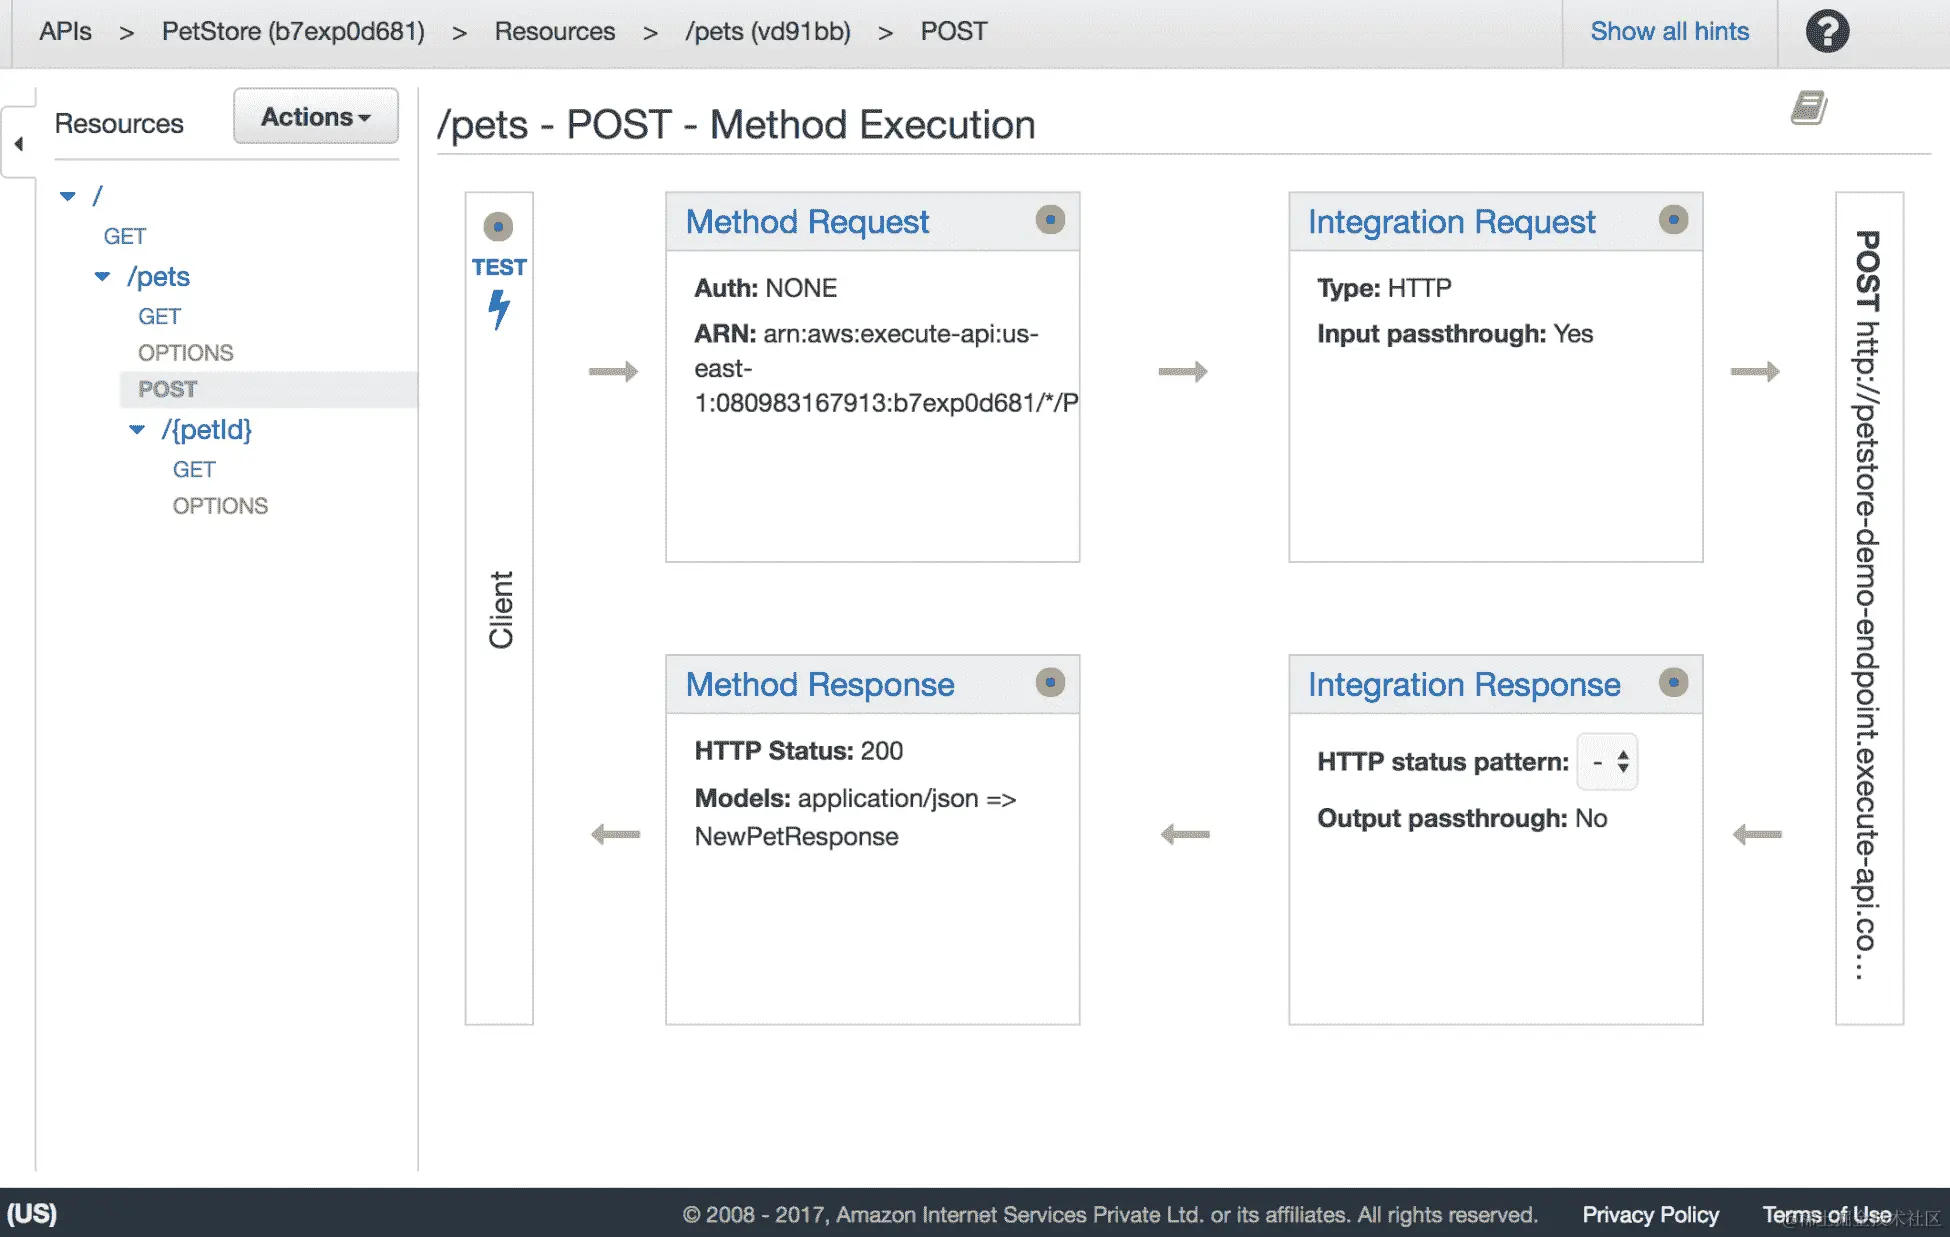Screen dimensions: 1950x1237
Task: Click the TEST lightning bolt icon
Action: click(499, 309)
